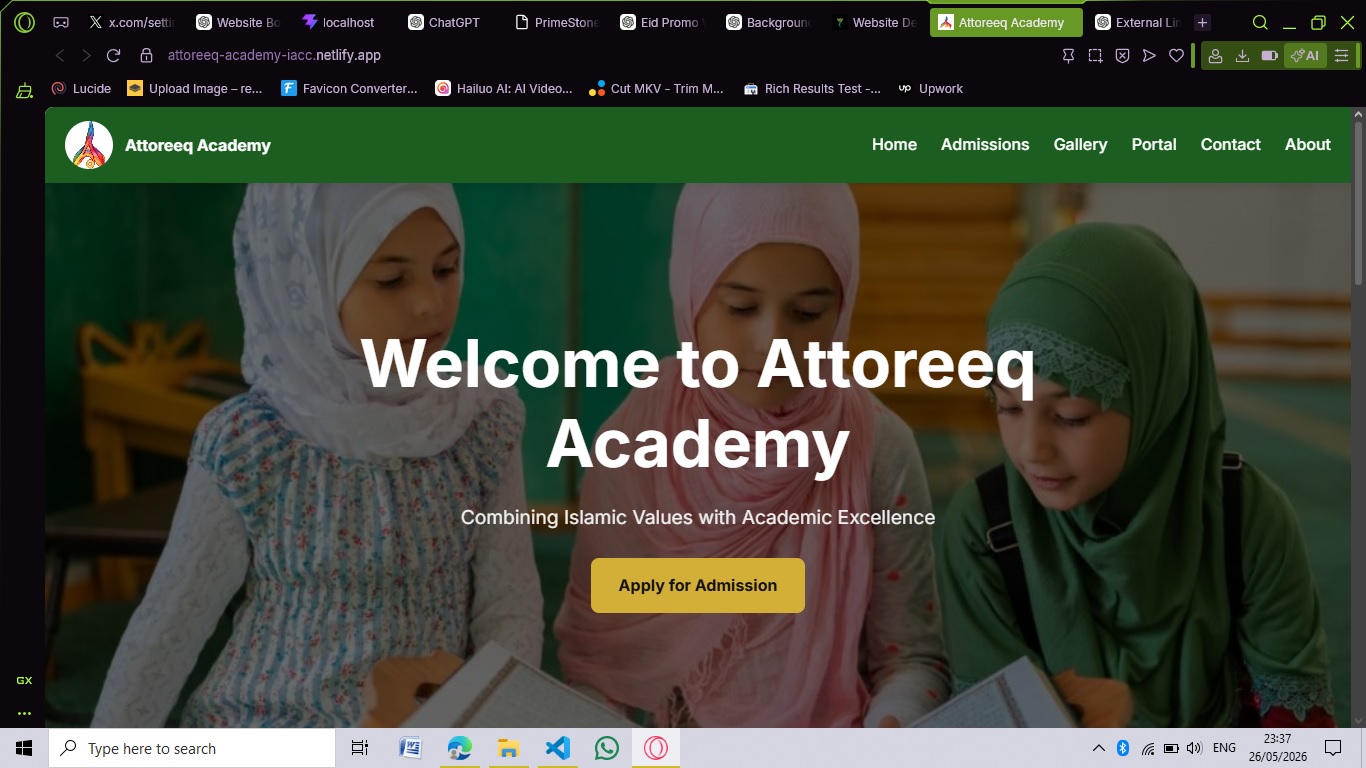Open the notification center icon
Image resolution: width=1366 pixels, height=768 pixels.
(1332, 748)
